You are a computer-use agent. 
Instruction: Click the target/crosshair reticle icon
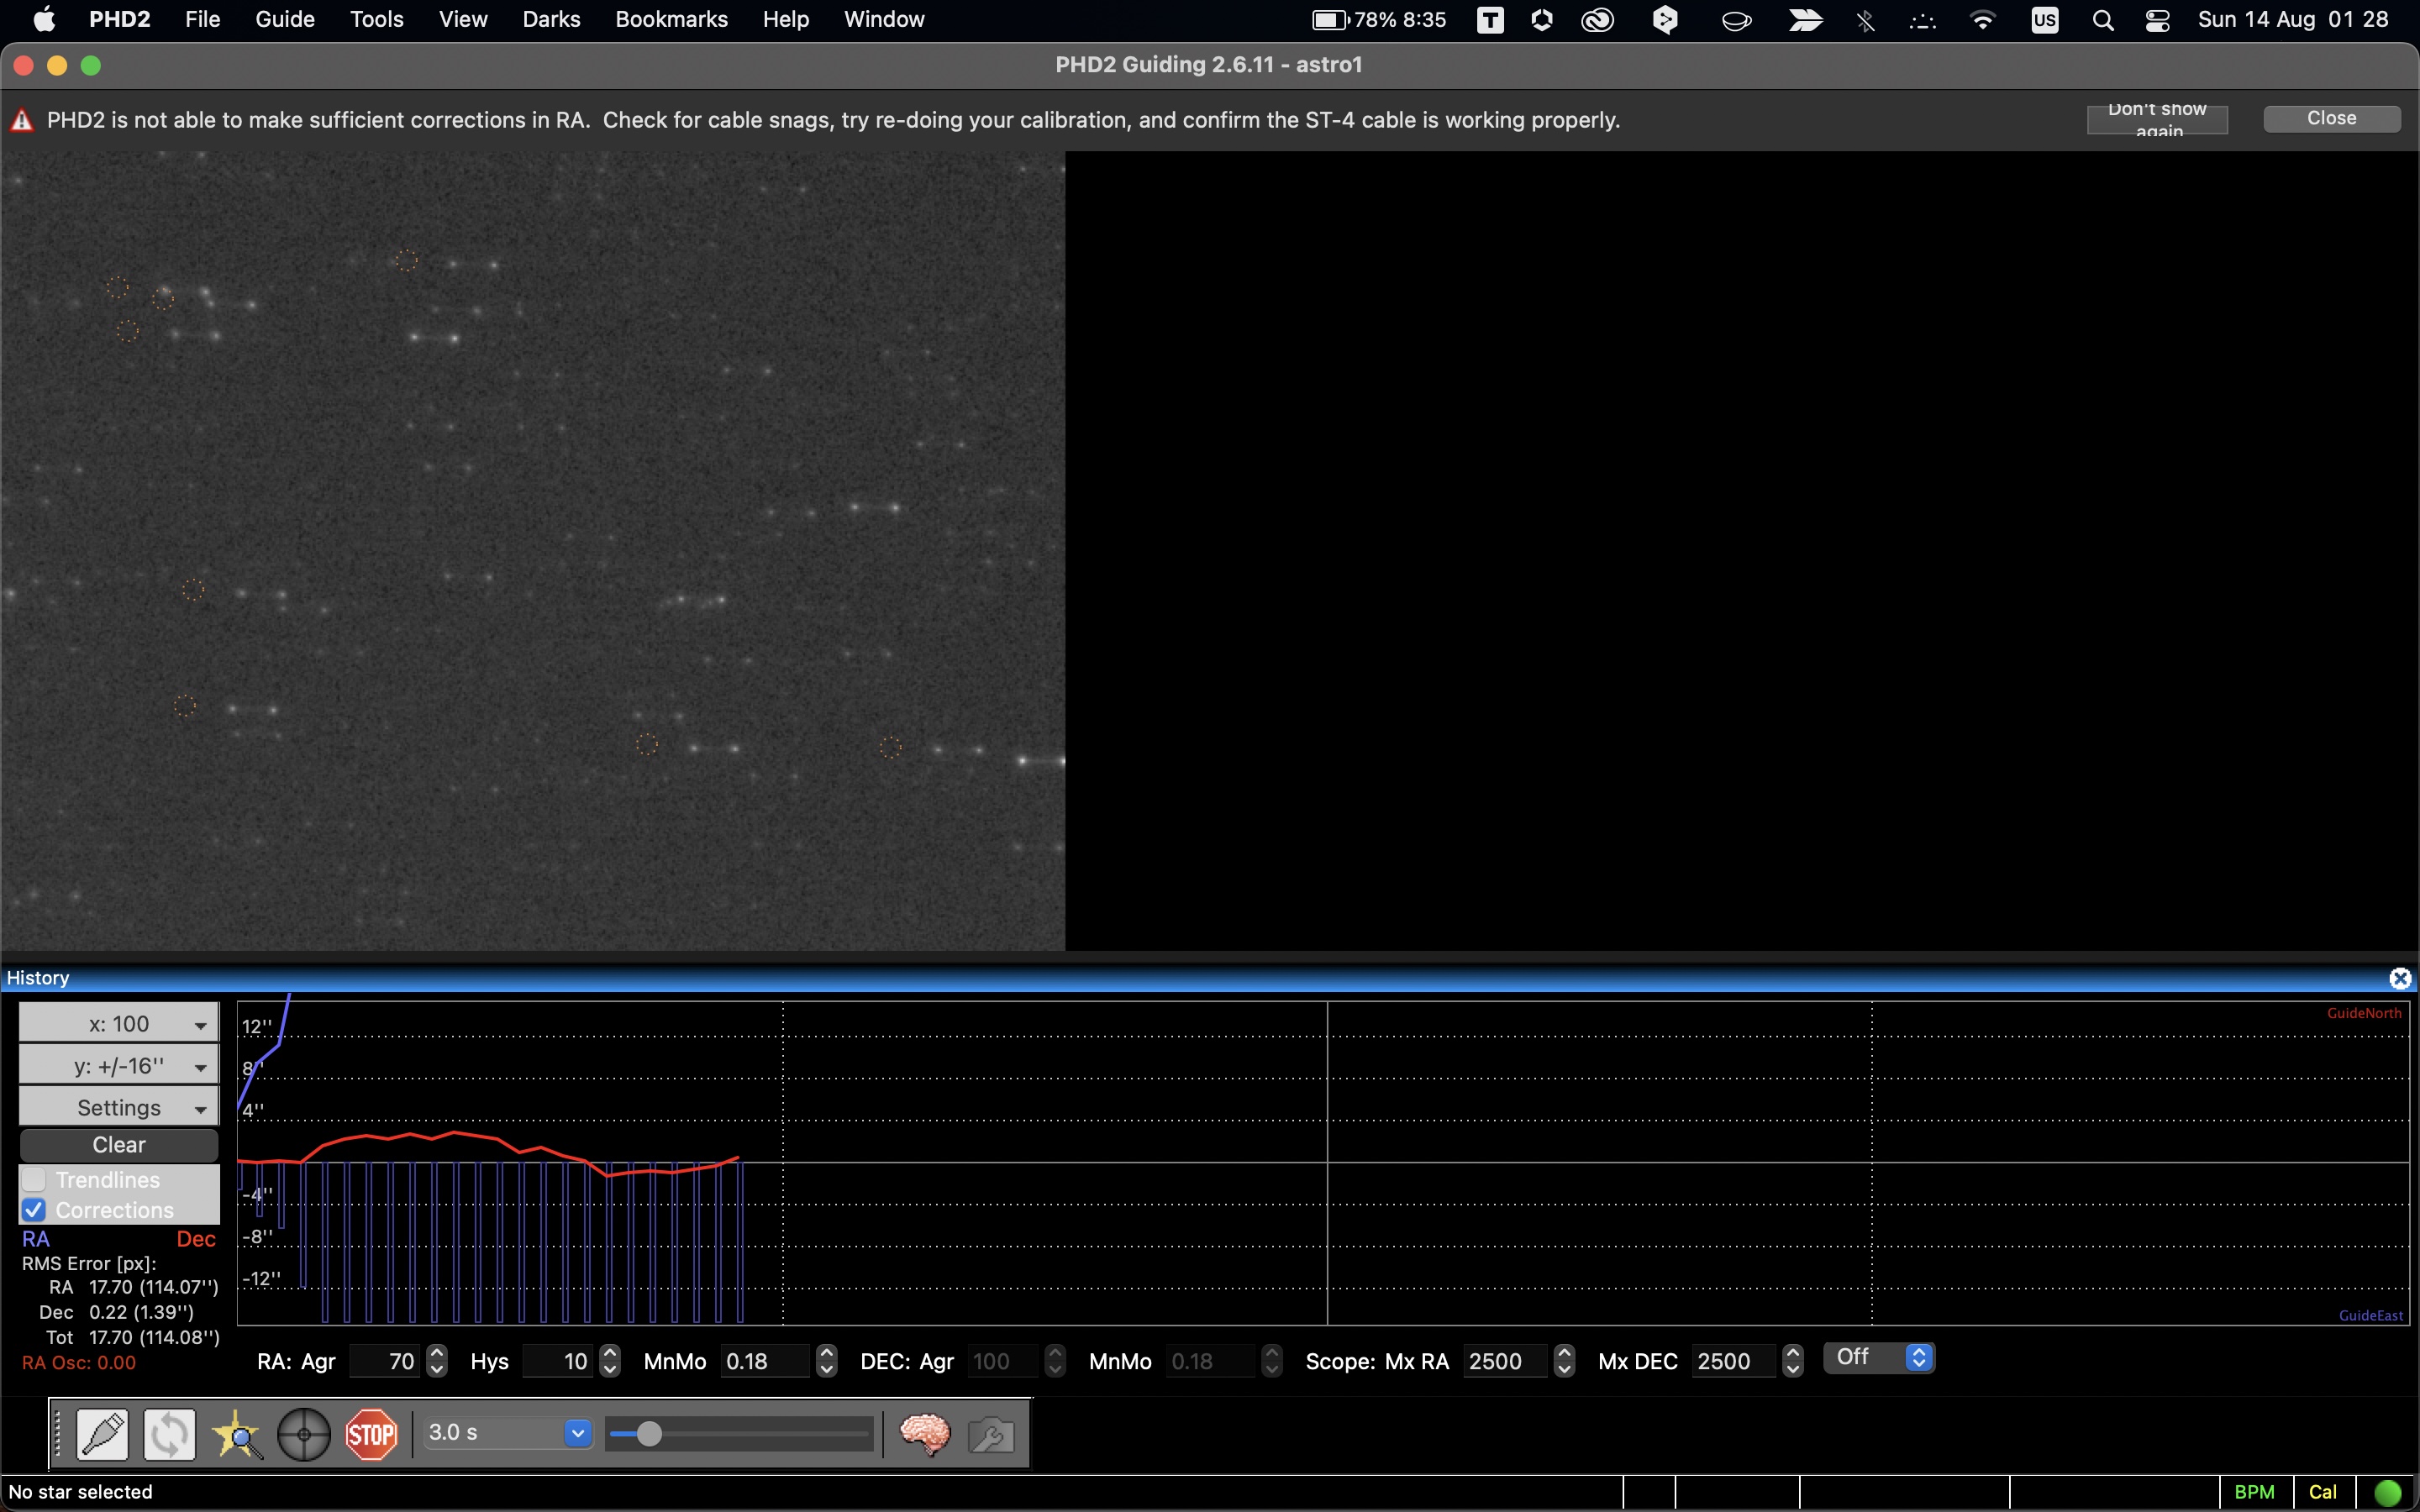(x=303, y=1432)
